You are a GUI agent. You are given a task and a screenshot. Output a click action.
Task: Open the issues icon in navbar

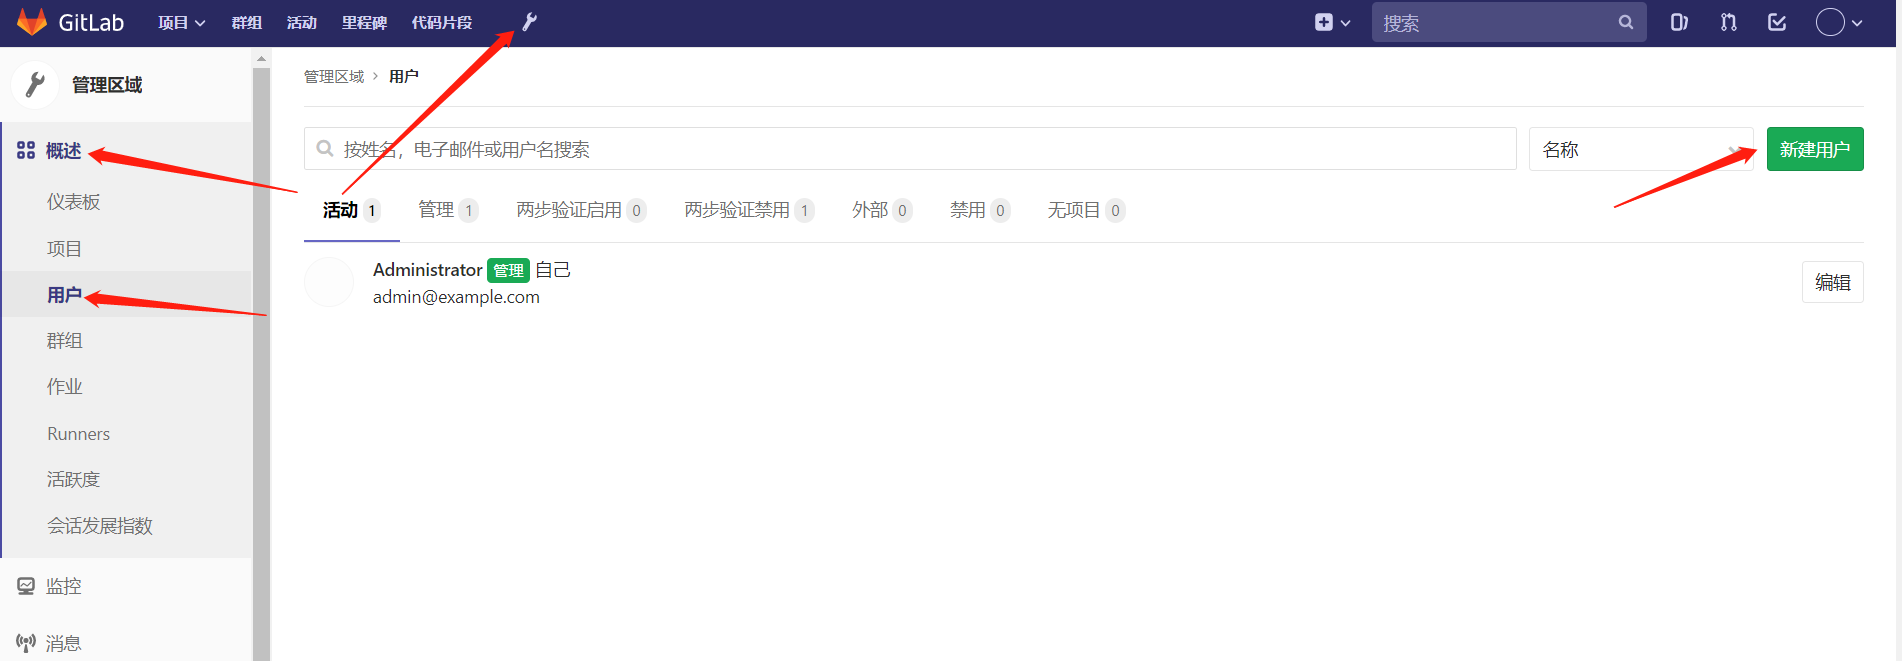pos(1679,22)
